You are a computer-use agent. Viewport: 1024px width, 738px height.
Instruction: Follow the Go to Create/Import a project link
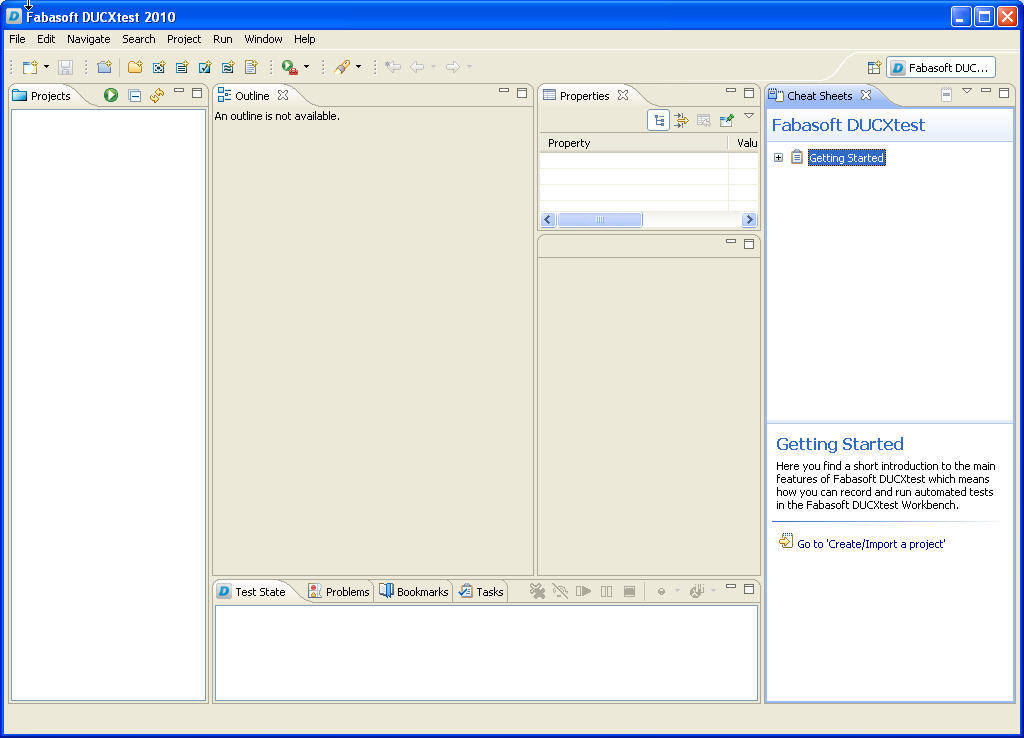click(870, 542)
